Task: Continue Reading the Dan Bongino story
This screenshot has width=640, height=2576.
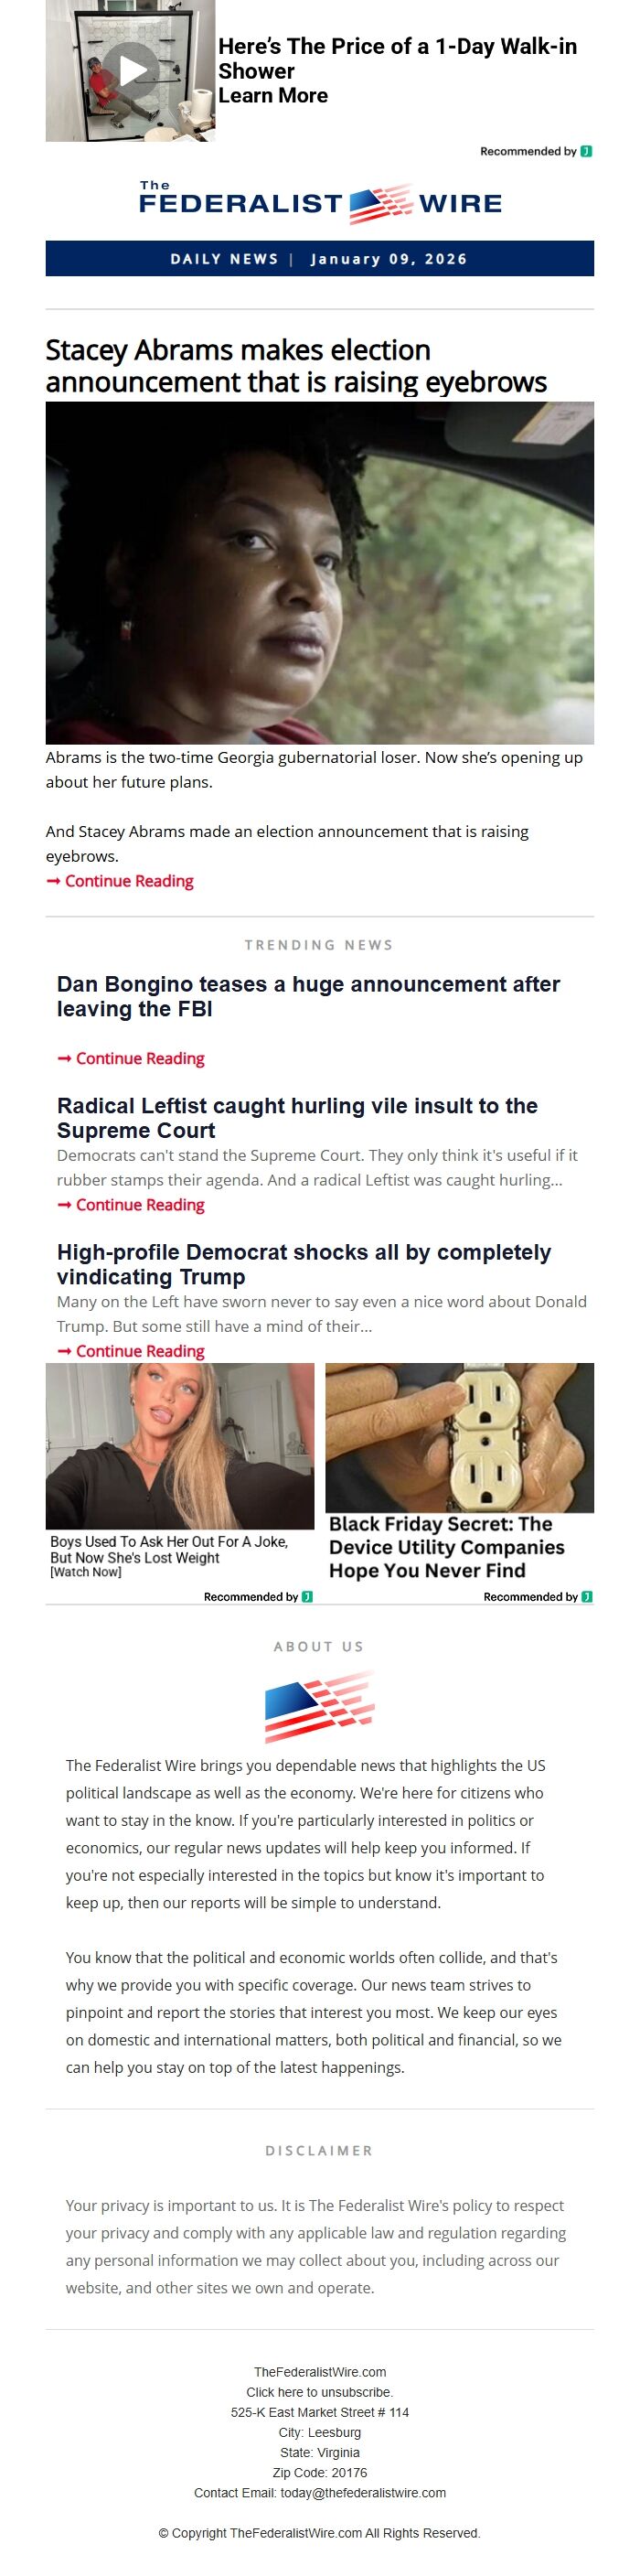Action: pos(131,1058)
